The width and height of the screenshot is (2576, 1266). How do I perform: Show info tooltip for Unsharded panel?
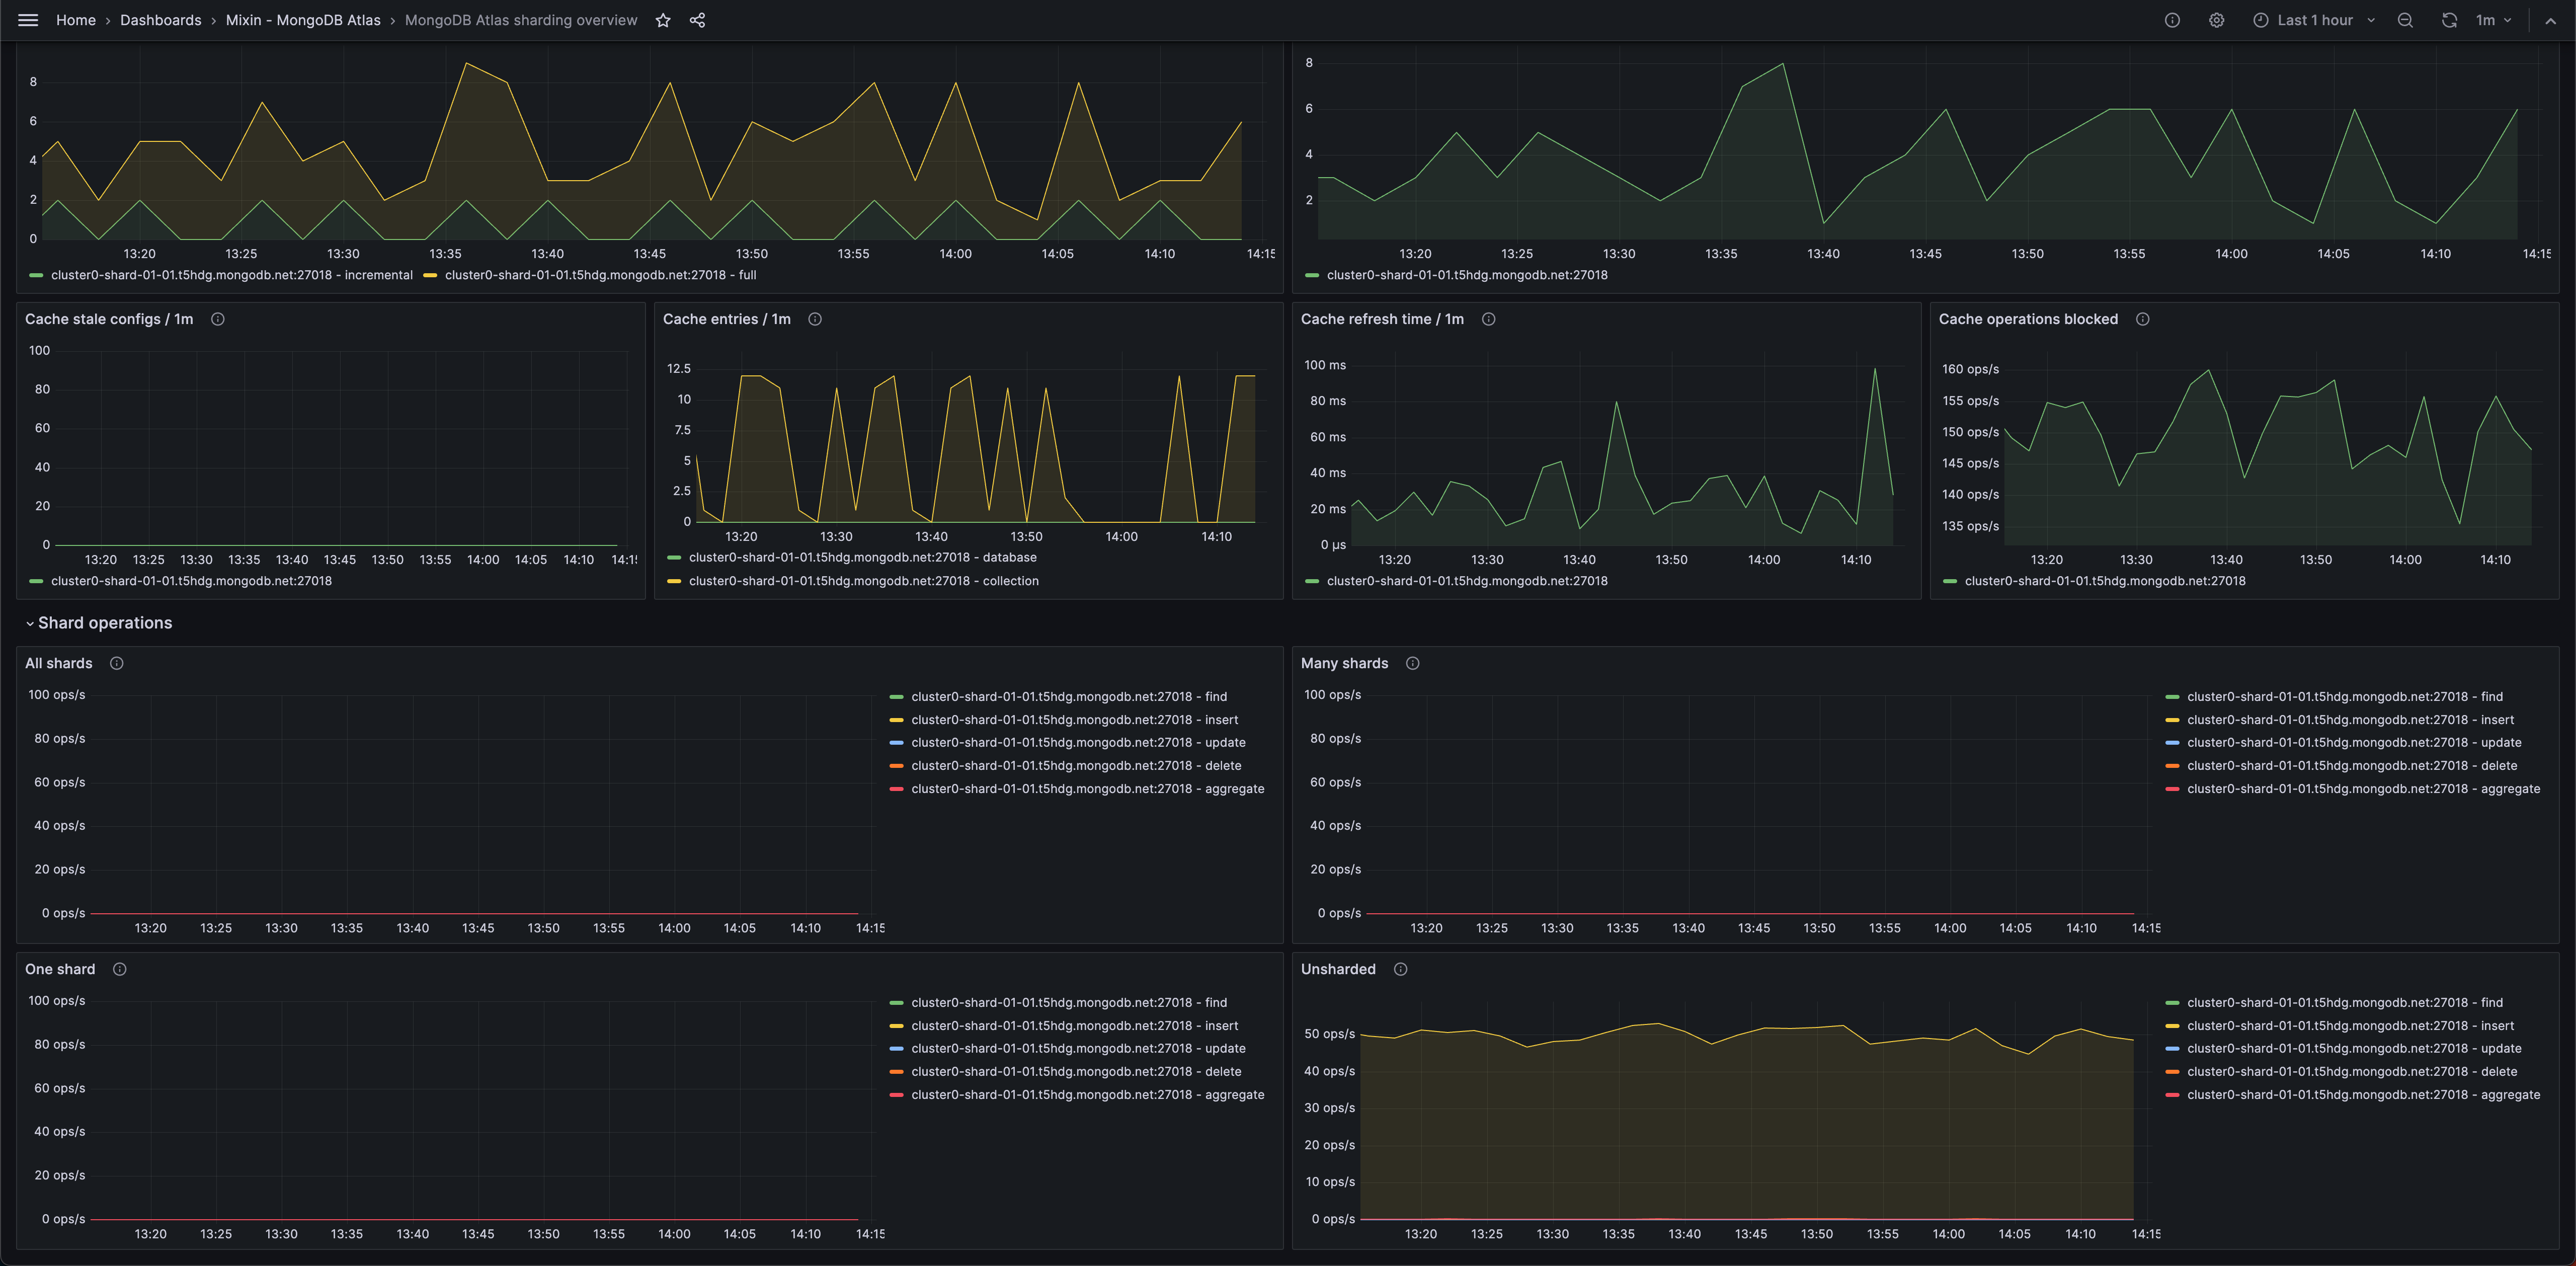pyautogui.click(x=1400, y=969)
